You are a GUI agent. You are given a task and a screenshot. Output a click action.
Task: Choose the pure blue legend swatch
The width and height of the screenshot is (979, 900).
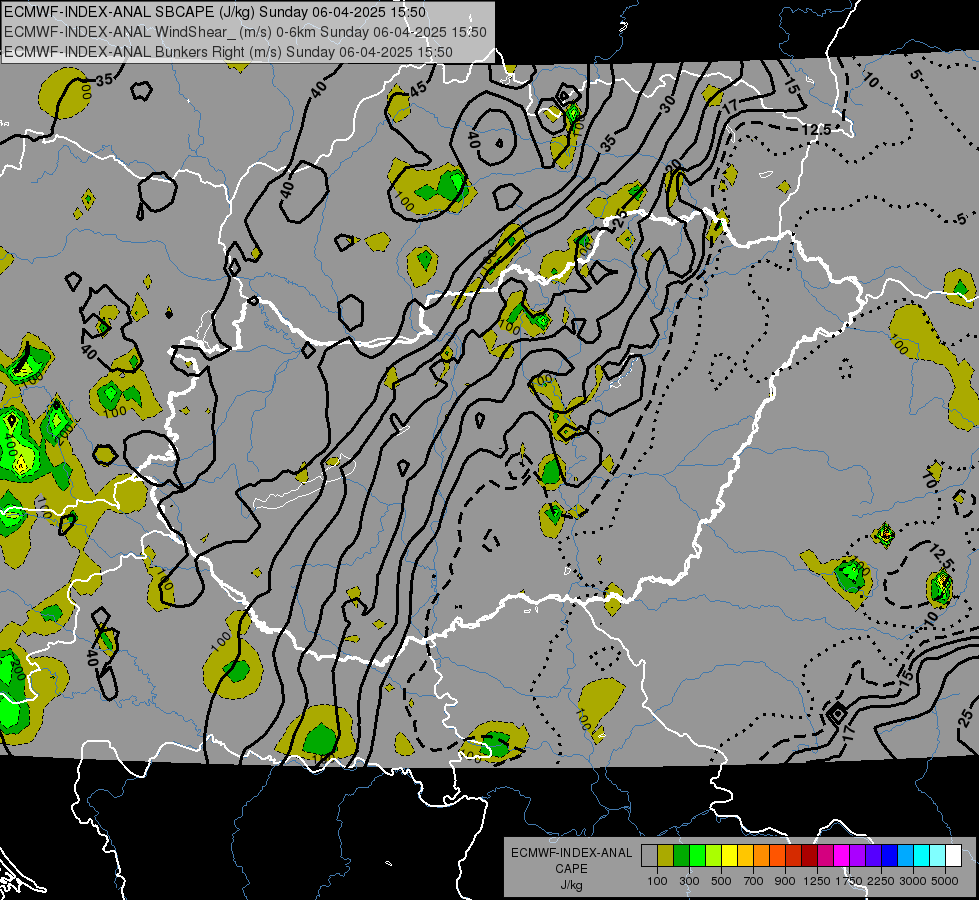(890, 855)
